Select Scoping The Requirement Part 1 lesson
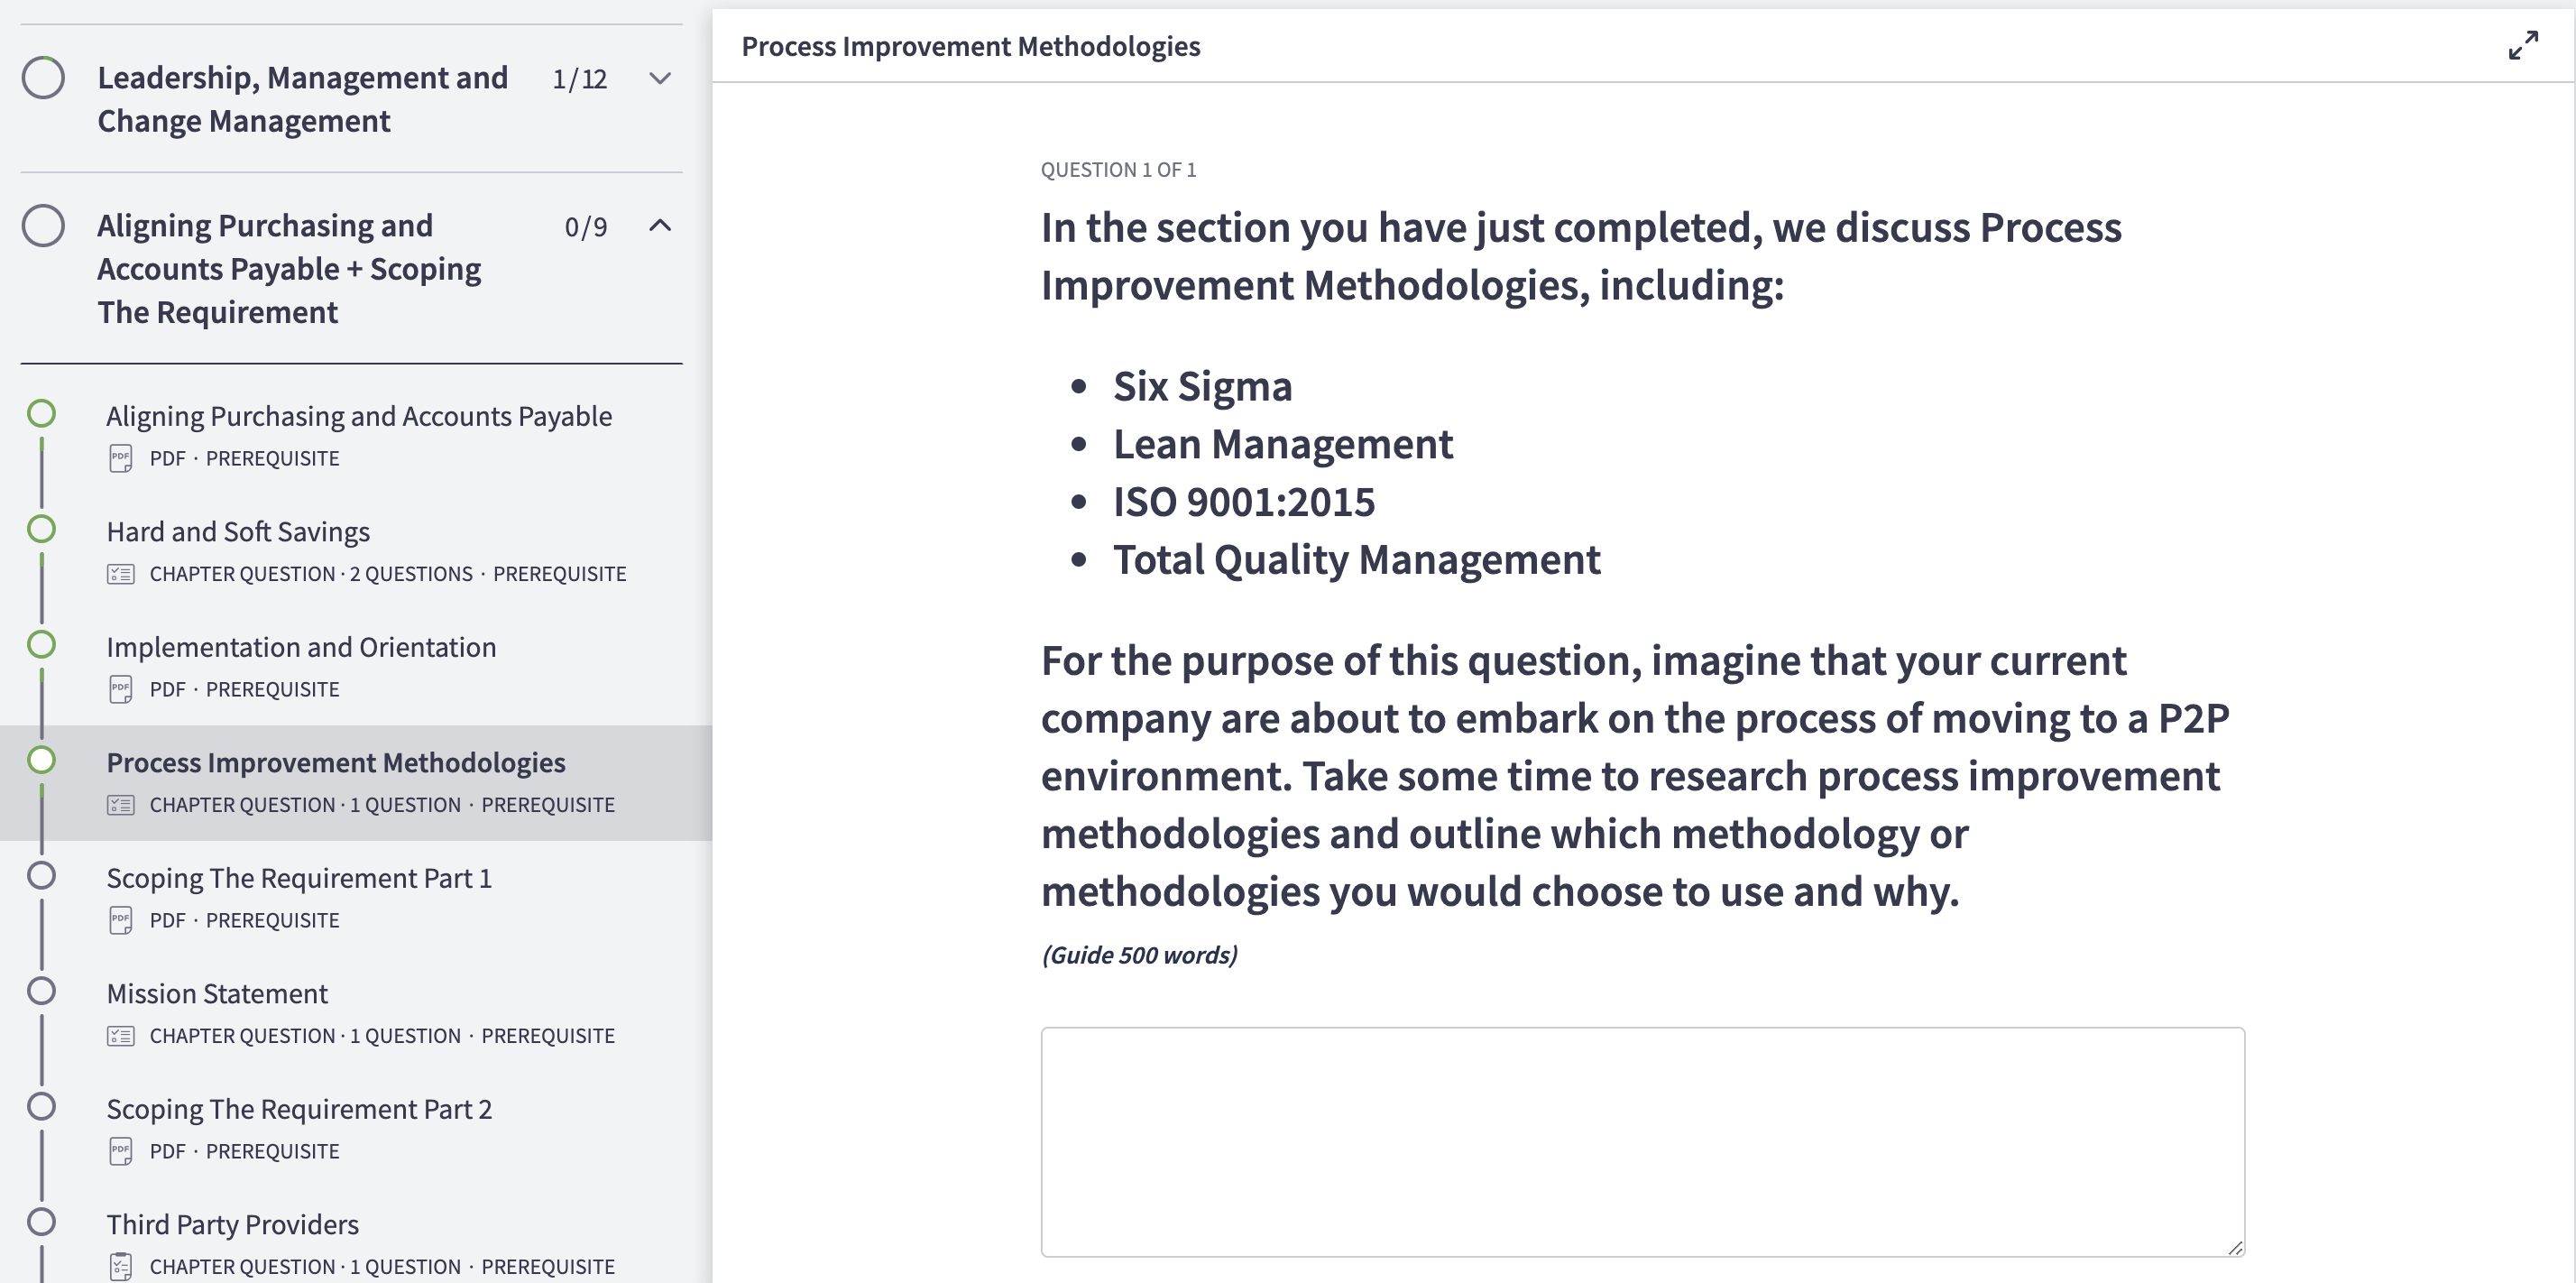This screenshot has width=2576, height=1283. tap(299, 878)
